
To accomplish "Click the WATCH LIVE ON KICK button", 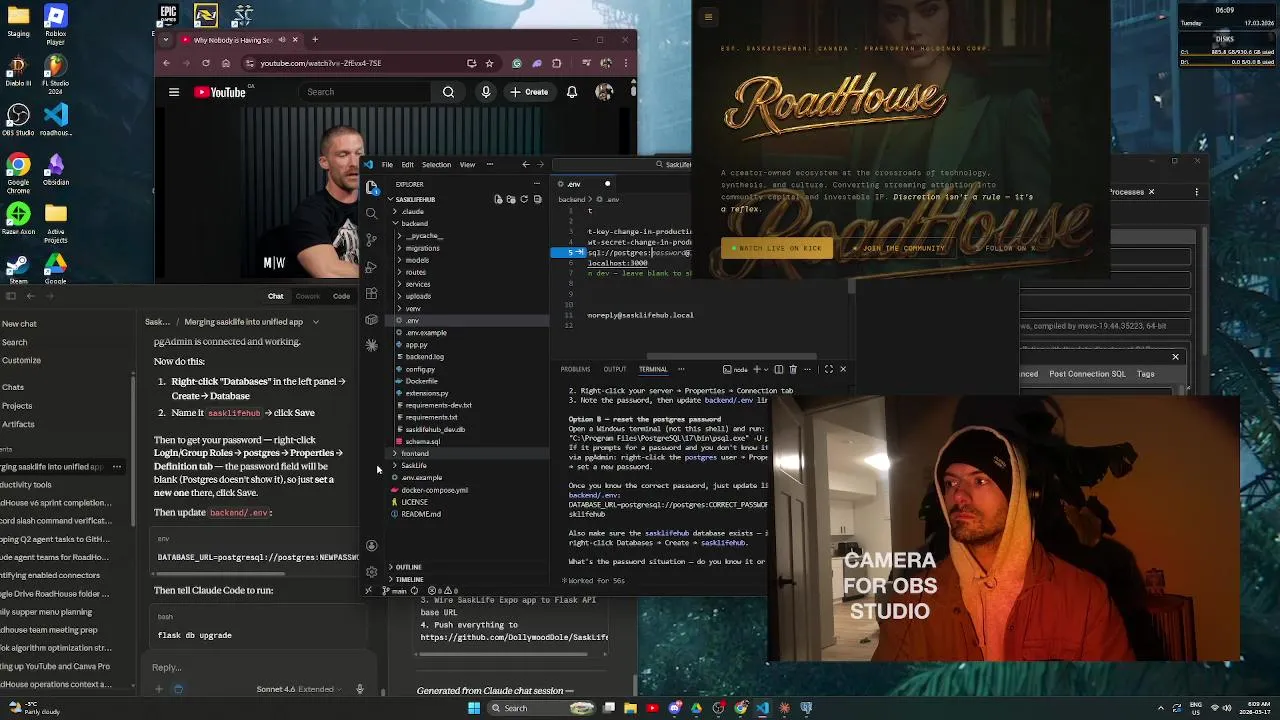I will 777,248.
